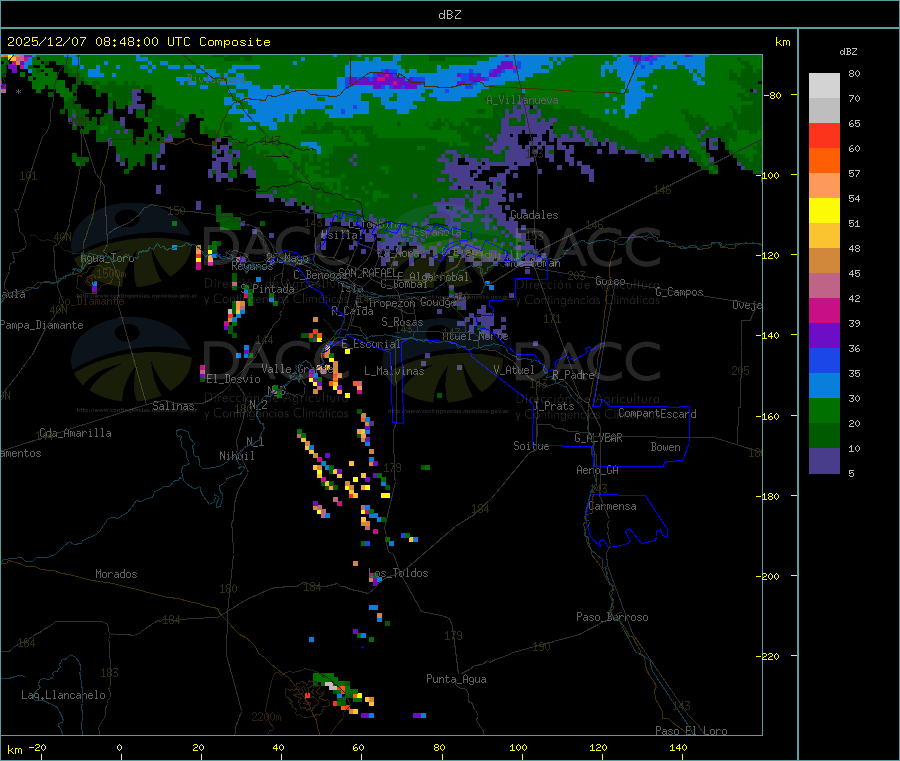Image resolution: width=900 pixels, height=761 pixels.
Task: Click the Aero_GA map label
Action: (598, 470)
